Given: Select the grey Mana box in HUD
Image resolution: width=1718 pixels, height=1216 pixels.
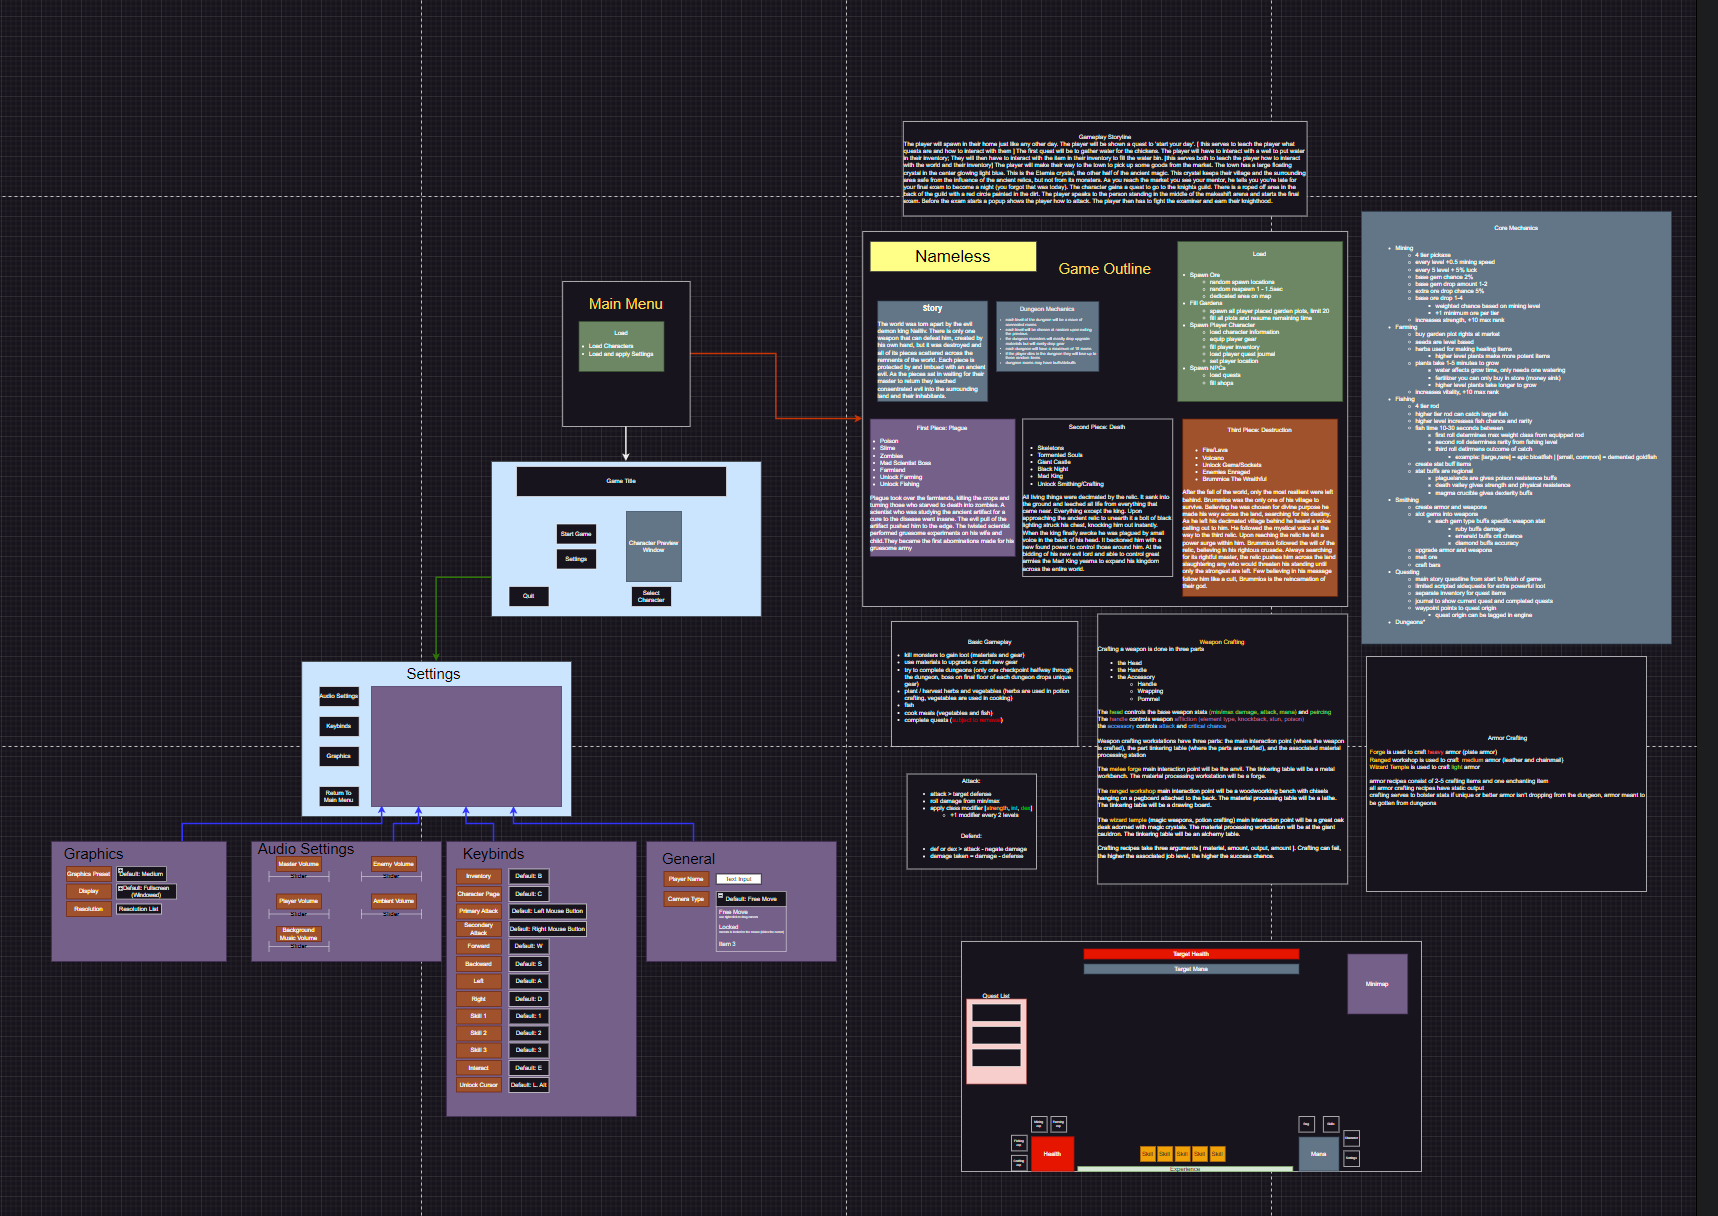Looking at the screenshot, I should pos(1318,1154).
